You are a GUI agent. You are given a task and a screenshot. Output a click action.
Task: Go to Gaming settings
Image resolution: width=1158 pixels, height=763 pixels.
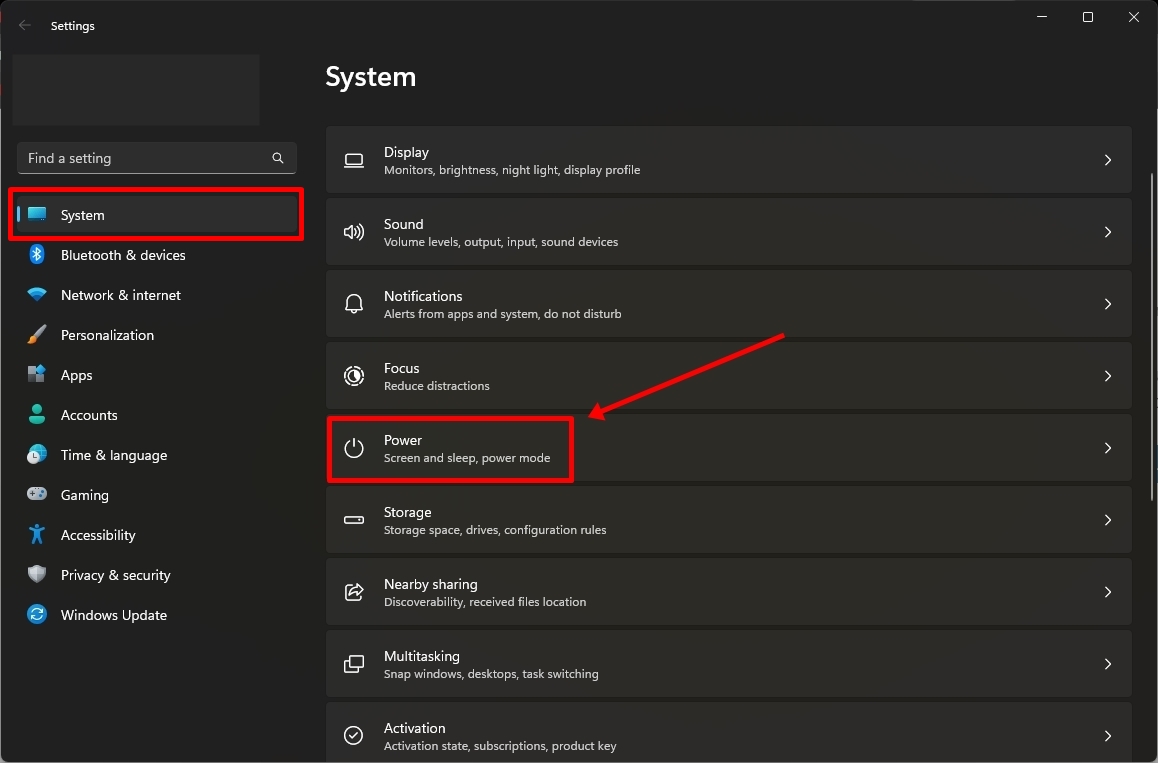157,494
